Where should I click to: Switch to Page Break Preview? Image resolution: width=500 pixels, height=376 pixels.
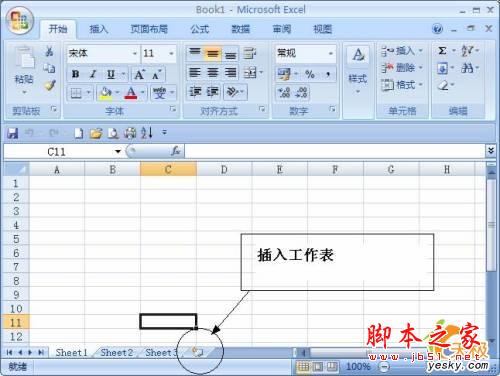tap(332, 367)
